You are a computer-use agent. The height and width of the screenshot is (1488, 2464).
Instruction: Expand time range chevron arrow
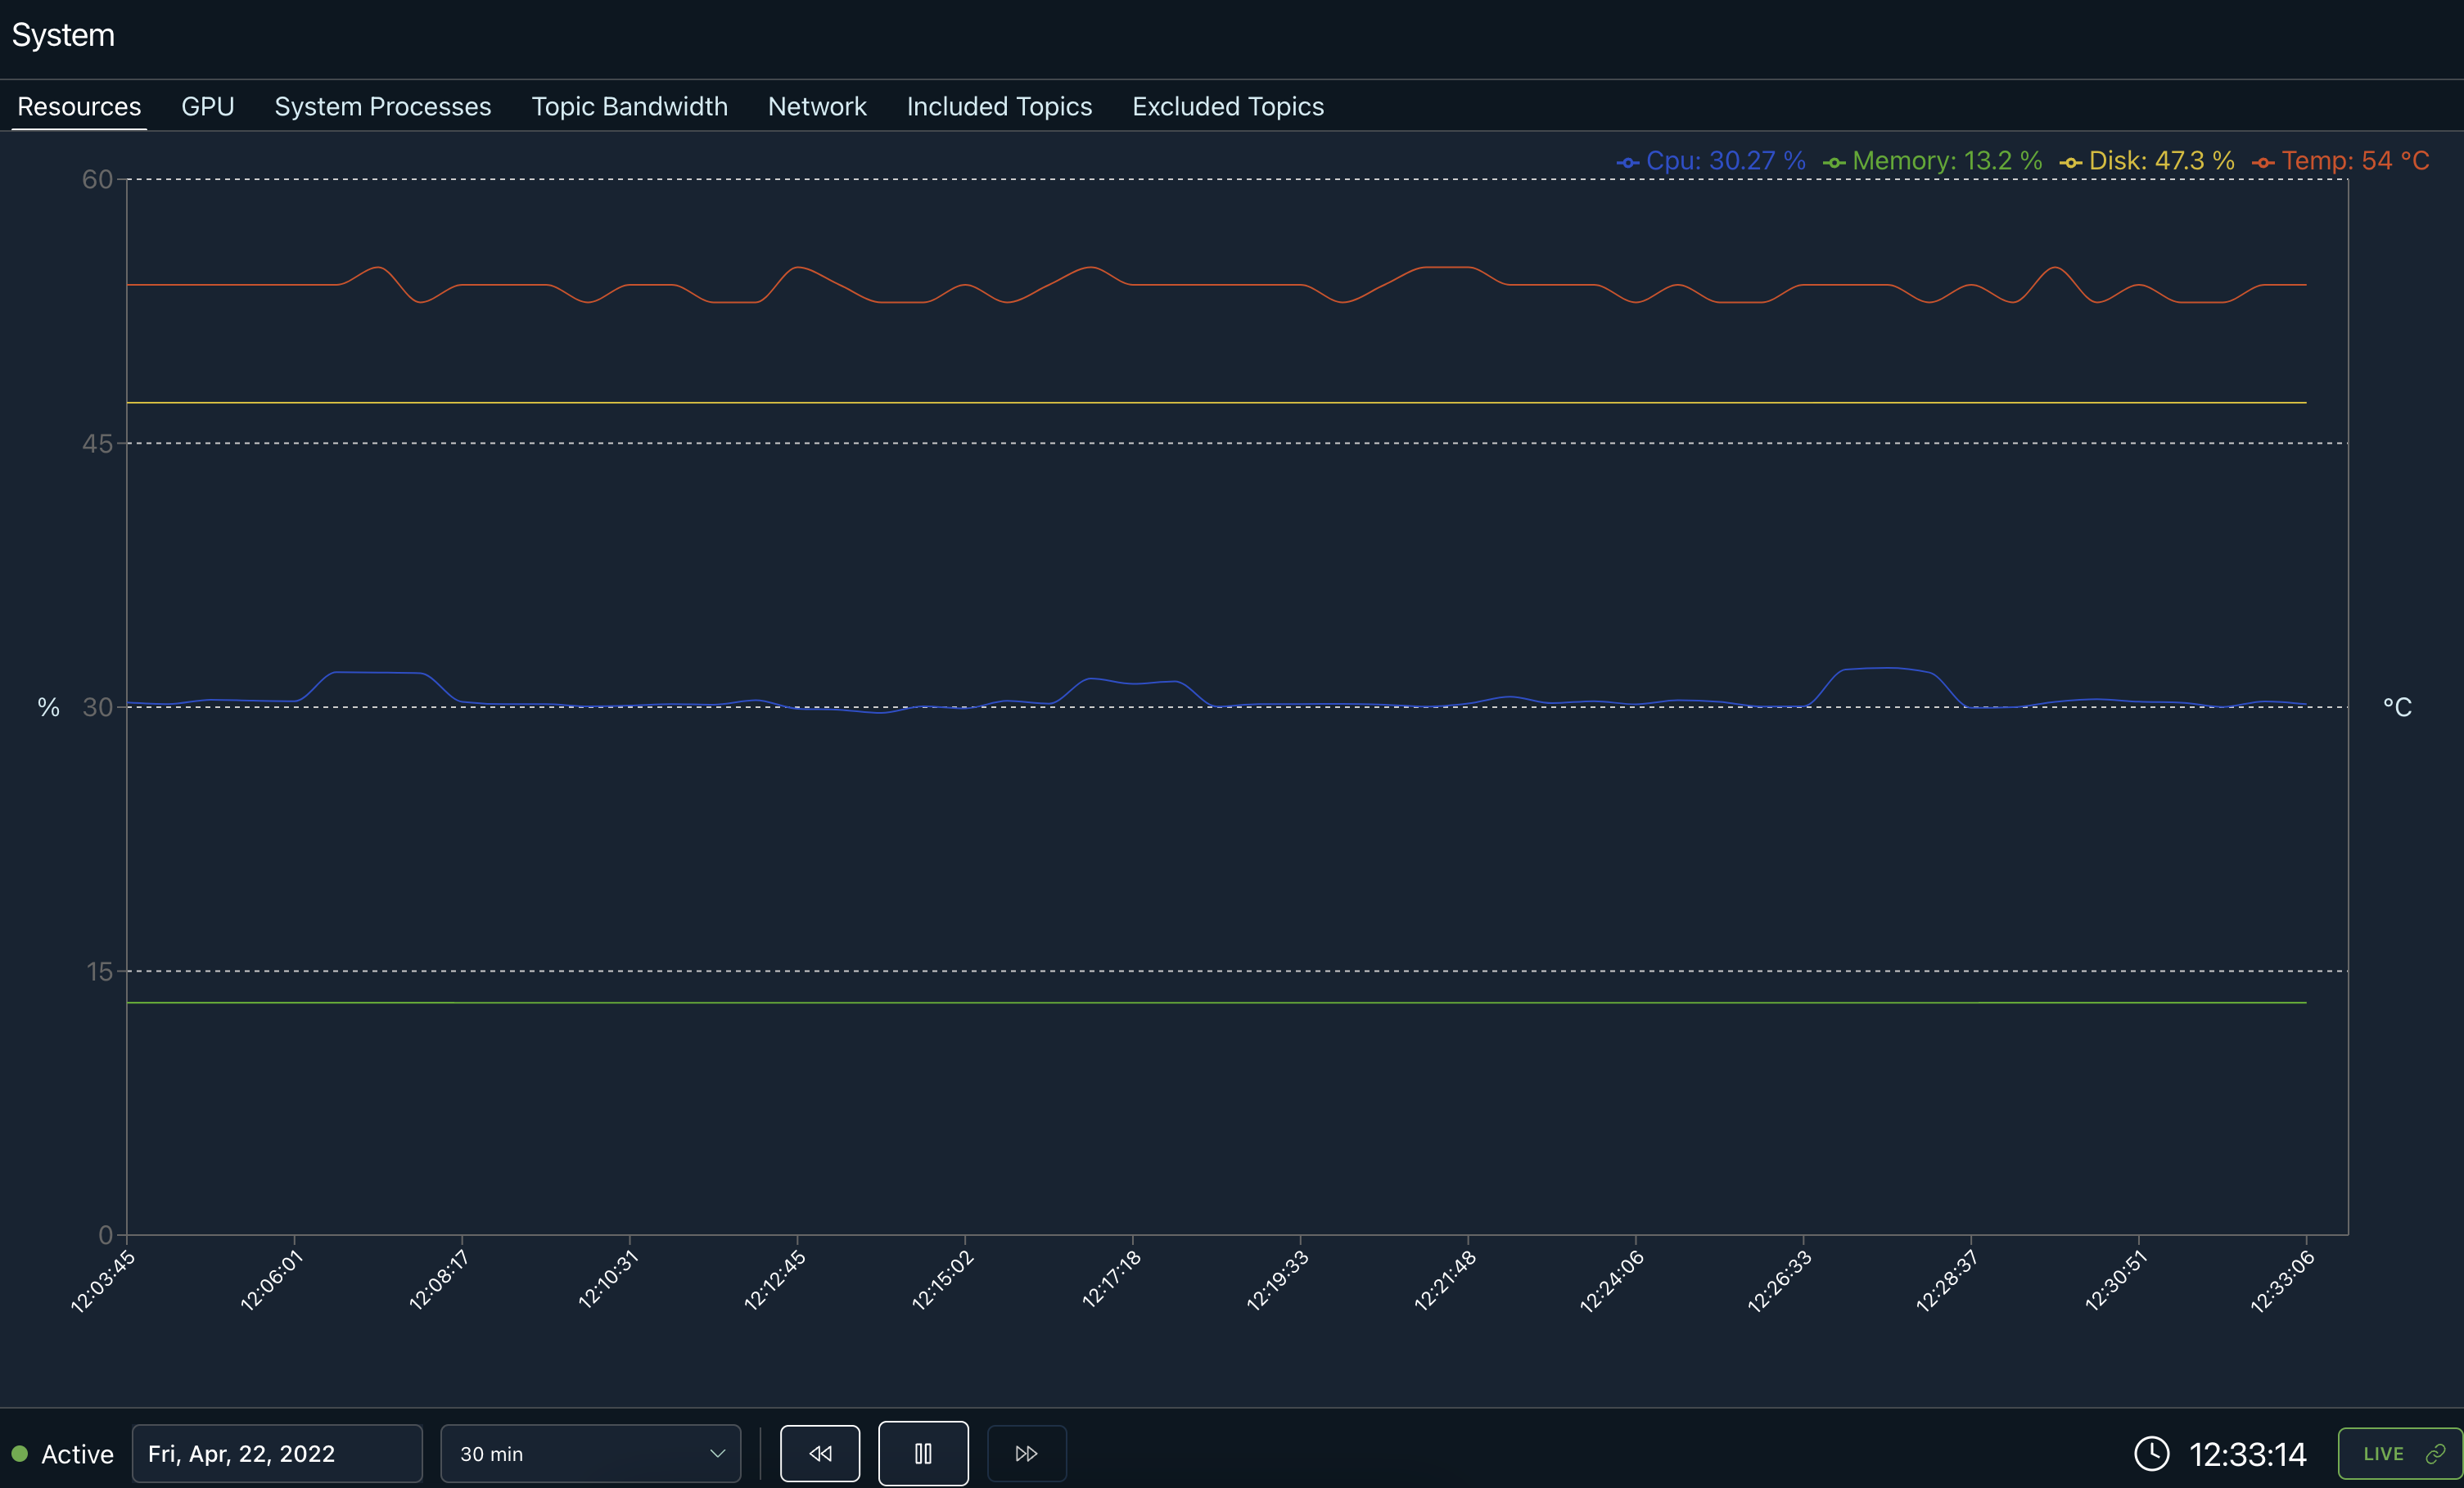[717, 1453]
